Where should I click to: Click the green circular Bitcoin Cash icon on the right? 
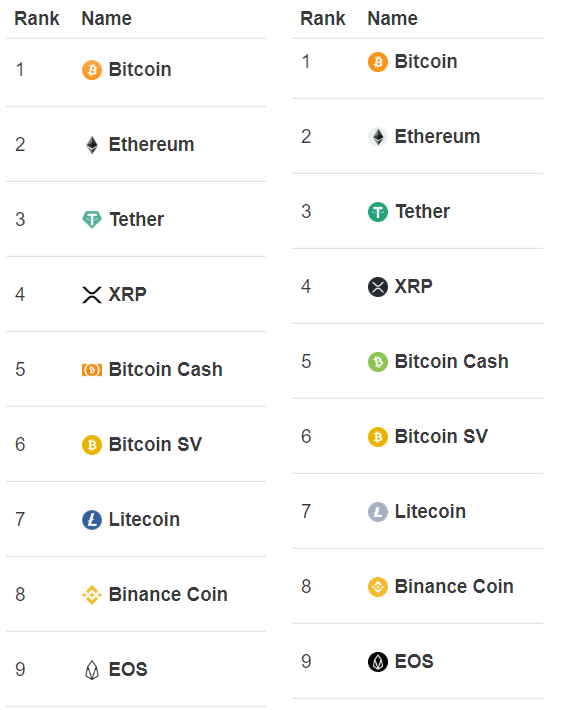click(378, 362)
